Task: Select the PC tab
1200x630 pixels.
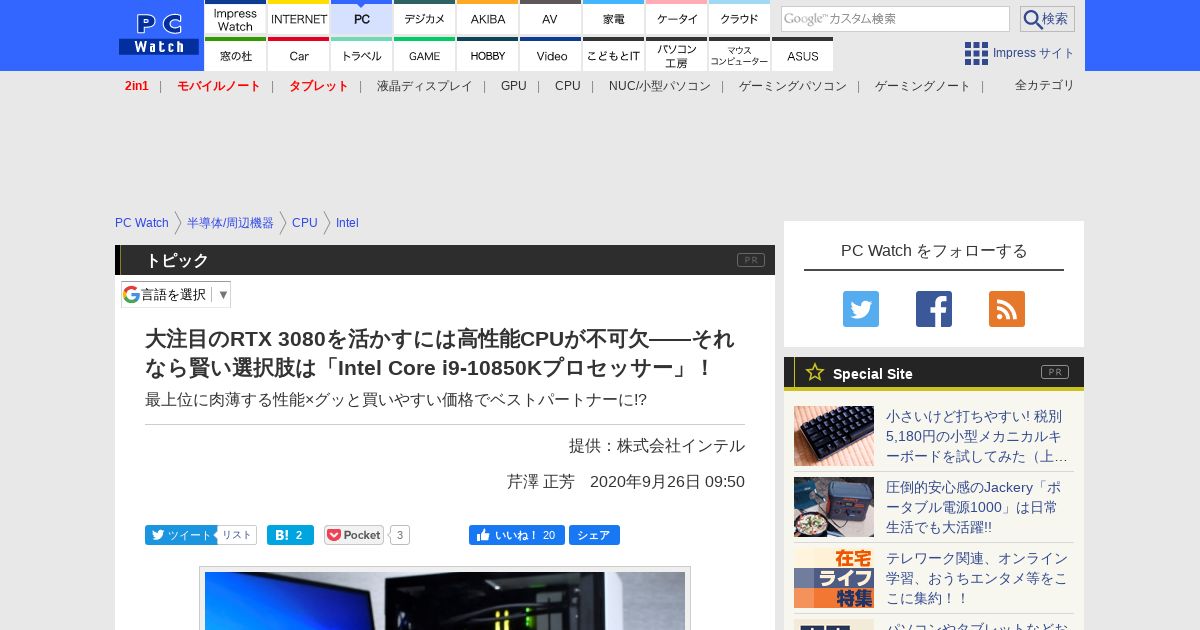Action: click(x=362, y=17)
